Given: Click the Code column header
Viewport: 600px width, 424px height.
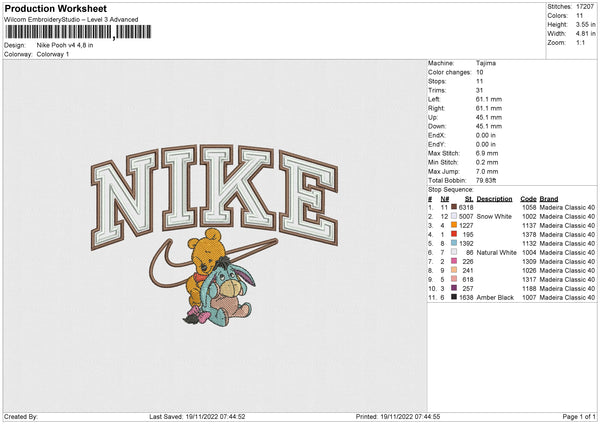Looking at the screenshot, I should click(528, 199).
